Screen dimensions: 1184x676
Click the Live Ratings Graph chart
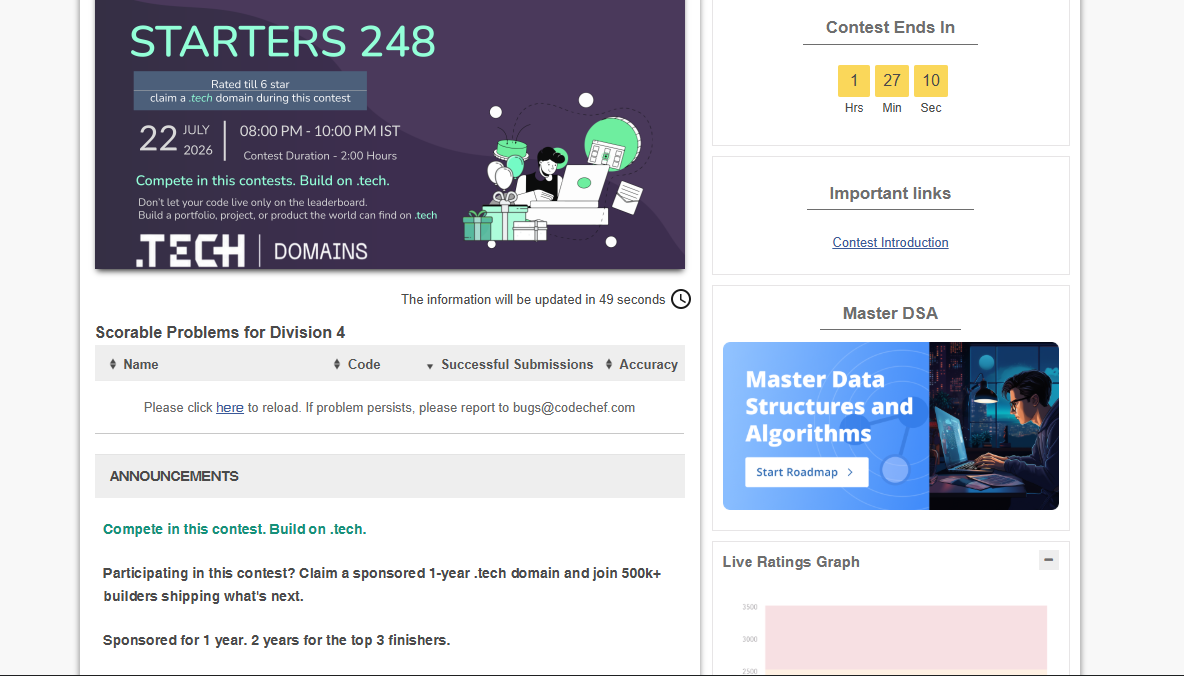tap(890, 637)
